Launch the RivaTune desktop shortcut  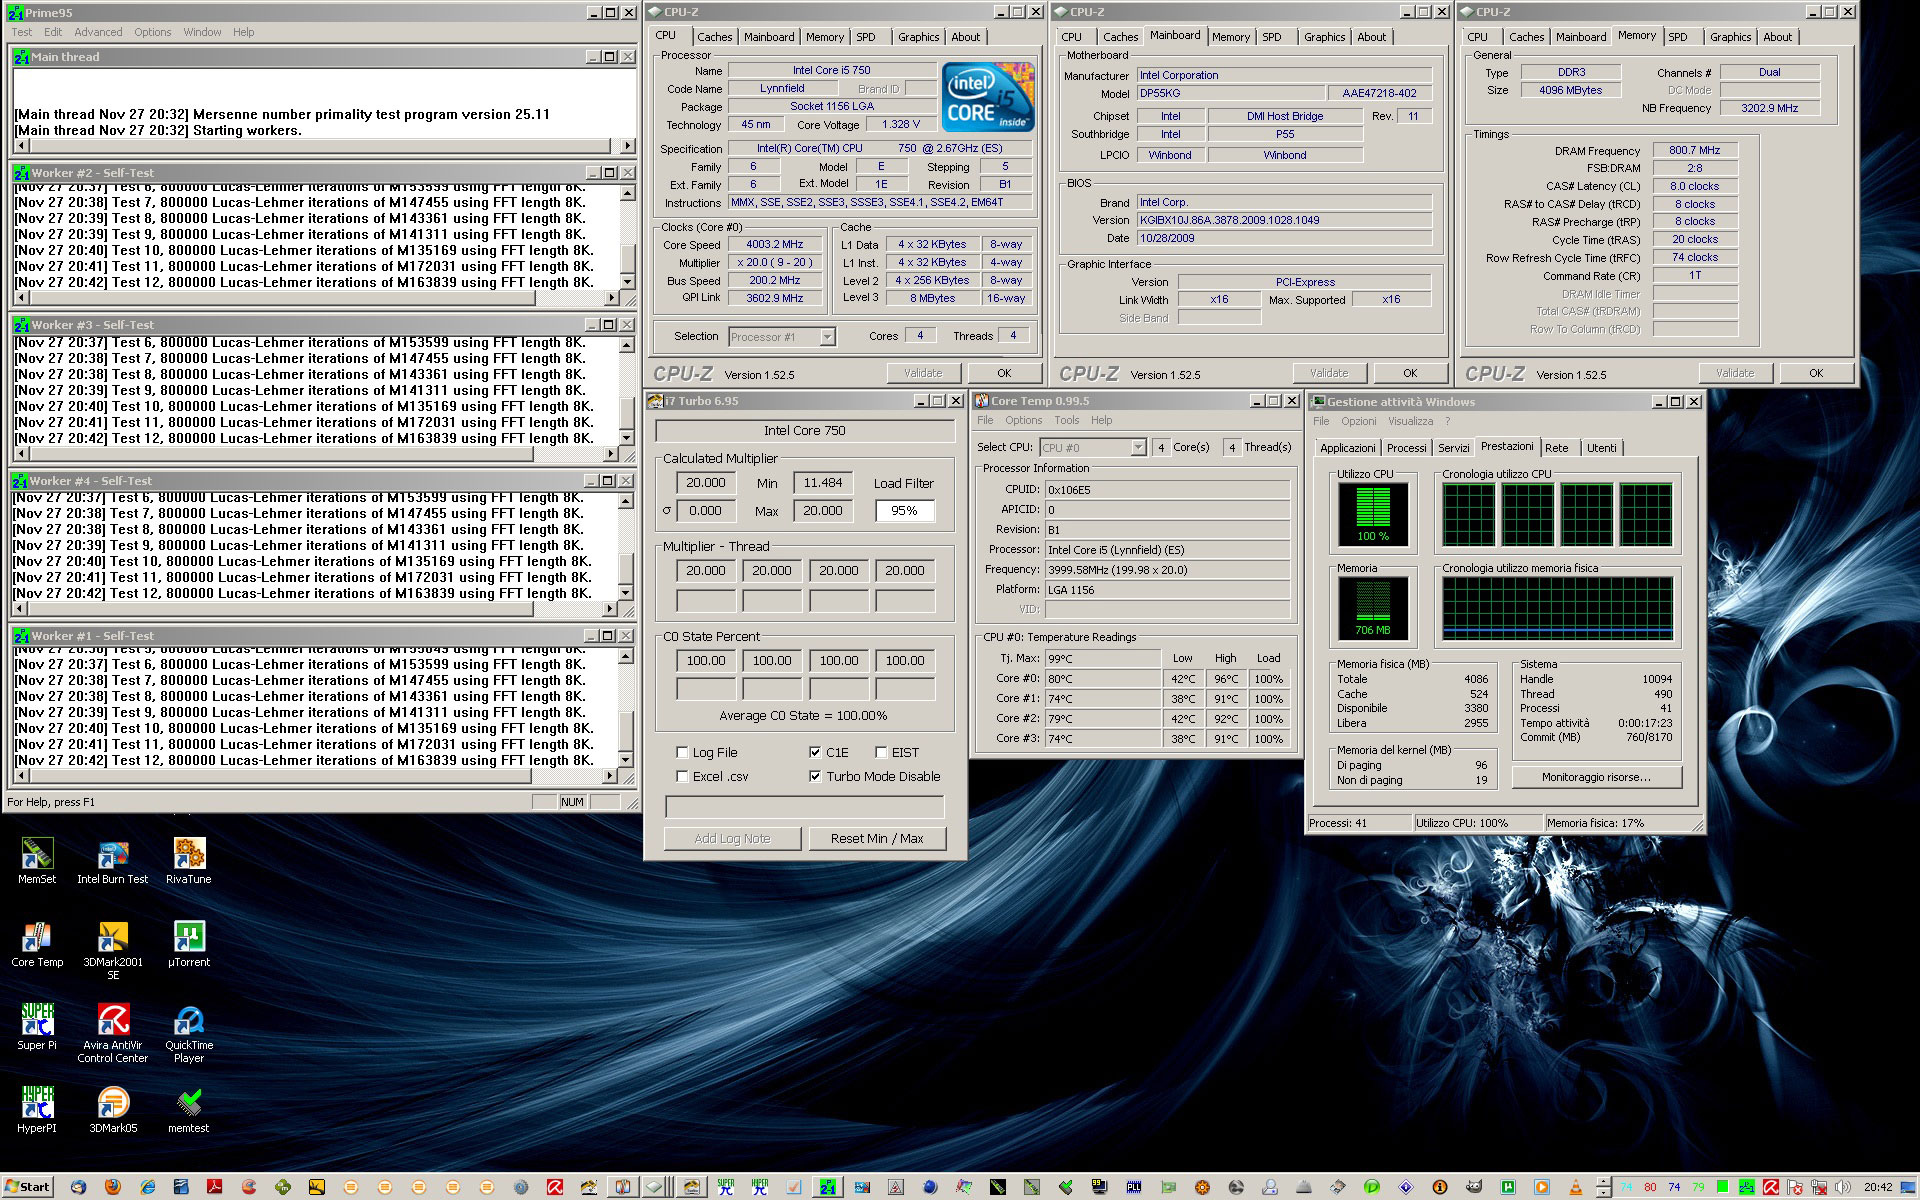[x=188, y=855]
